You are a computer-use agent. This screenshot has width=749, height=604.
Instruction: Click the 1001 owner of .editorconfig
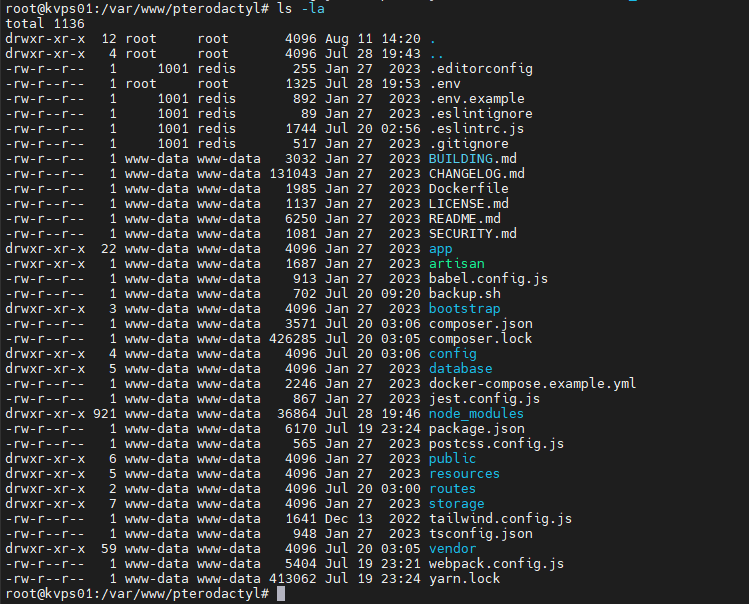173,69
